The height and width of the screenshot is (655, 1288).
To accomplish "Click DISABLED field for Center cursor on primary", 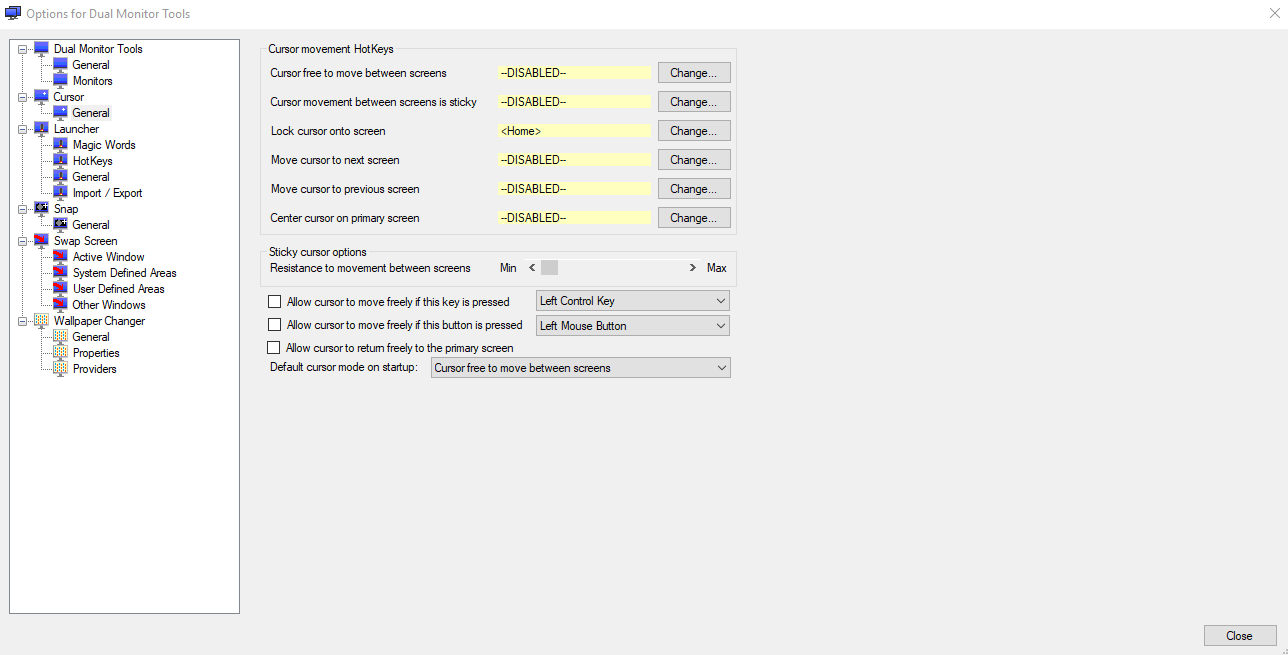I will (x=574, y=218).
